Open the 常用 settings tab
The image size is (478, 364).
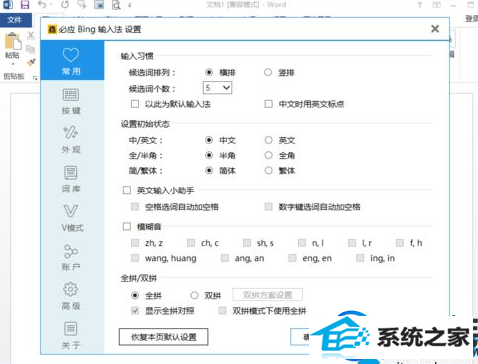tap(71, 61)
